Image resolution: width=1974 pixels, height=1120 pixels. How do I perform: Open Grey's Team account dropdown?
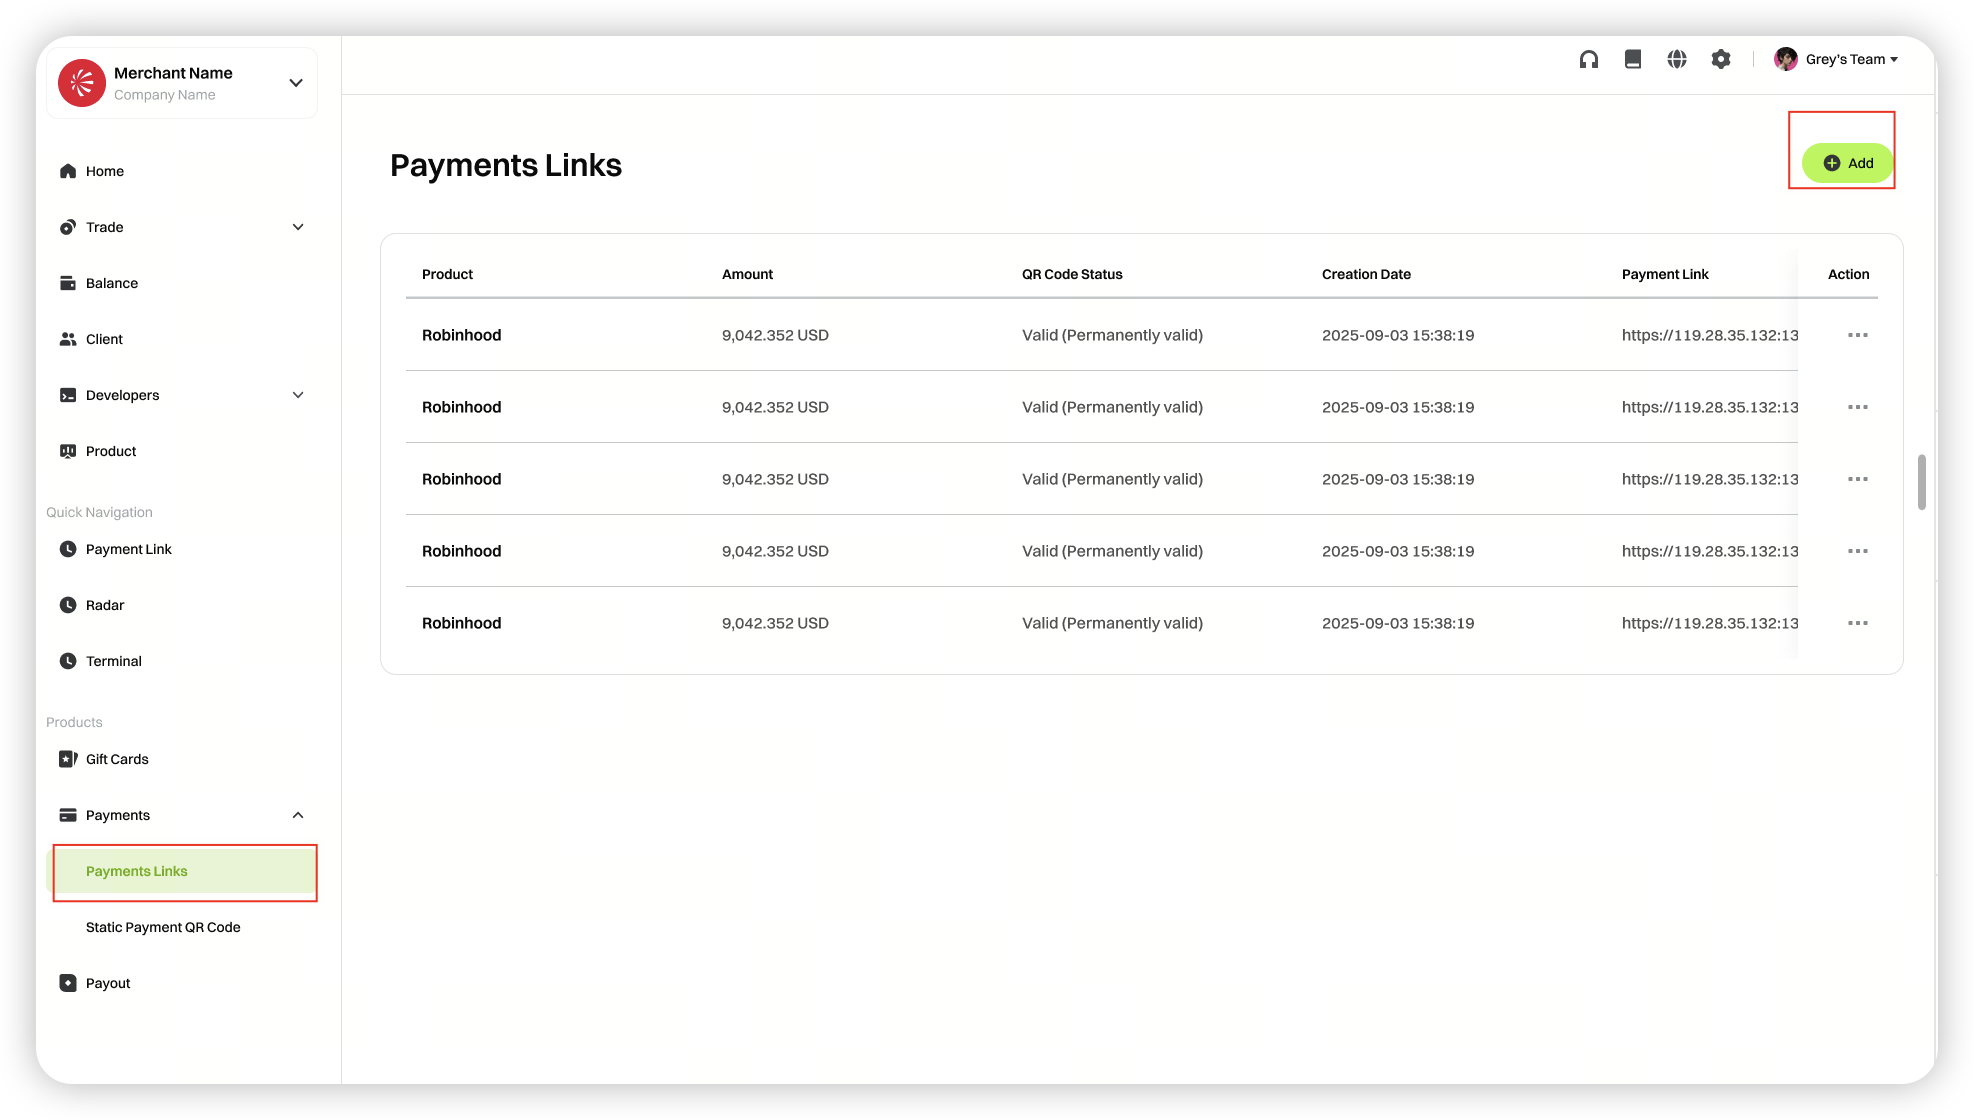1838,60
